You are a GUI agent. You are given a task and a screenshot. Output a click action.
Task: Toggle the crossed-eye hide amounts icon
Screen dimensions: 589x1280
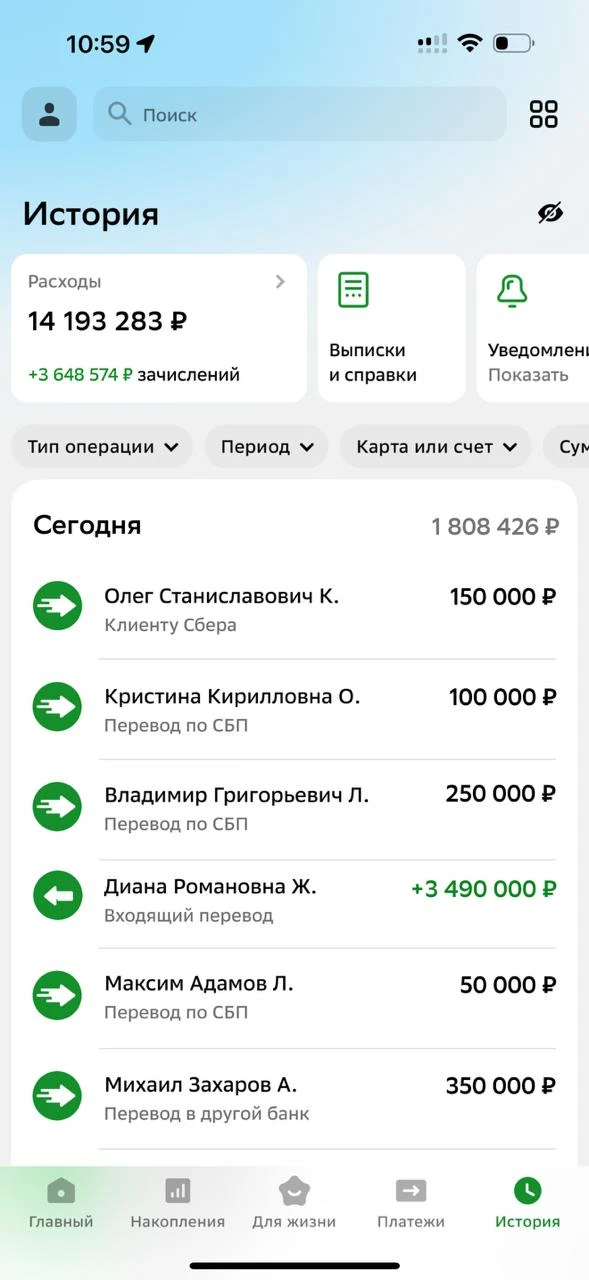pos(550,212)
